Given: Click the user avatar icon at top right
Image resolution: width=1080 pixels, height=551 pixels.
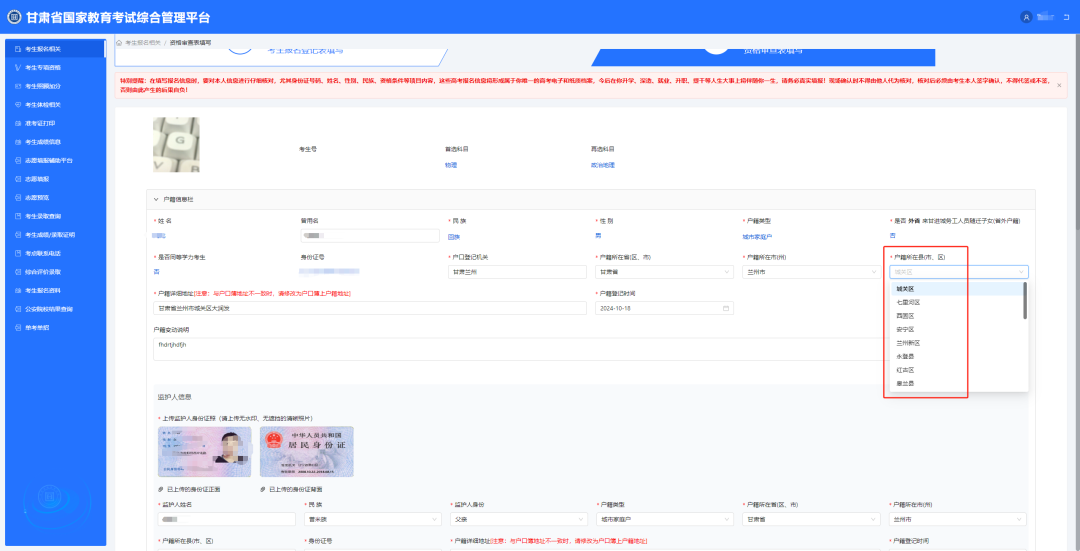Looking at the screenshot, I should 1026,17.
